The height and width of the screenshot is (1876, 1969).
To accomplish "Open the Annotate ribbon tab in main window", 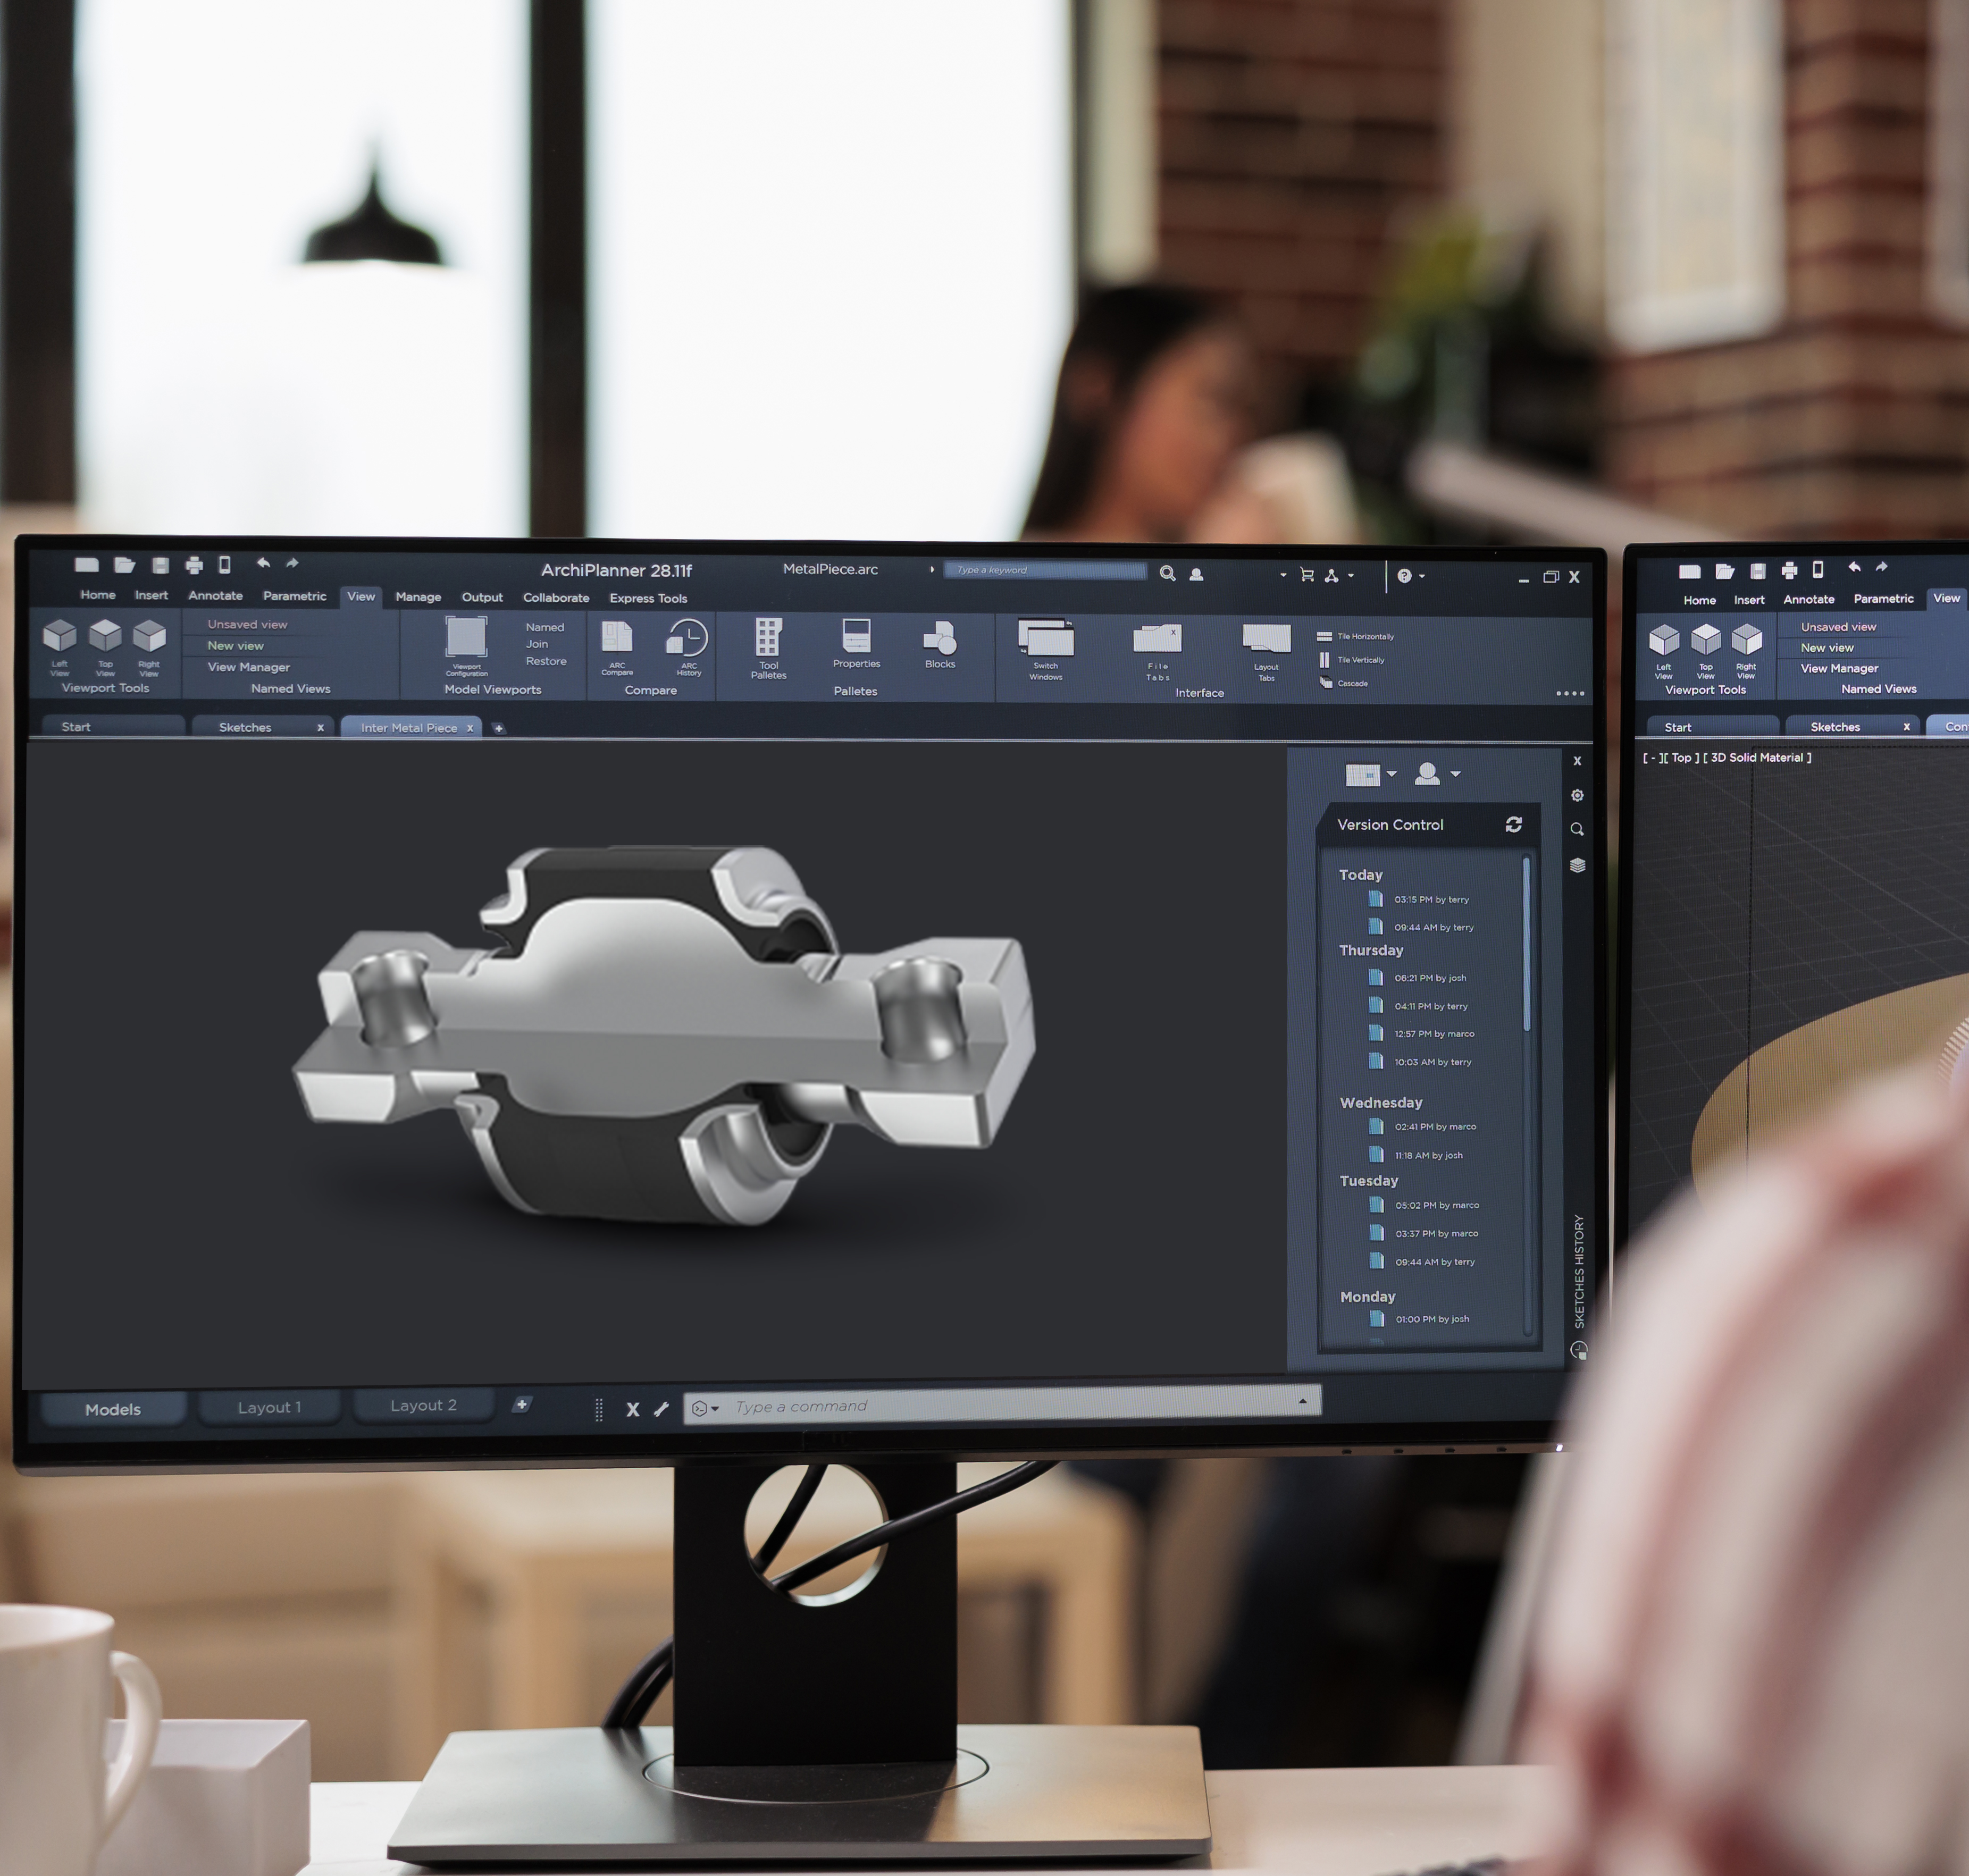I will coord(215,595).
